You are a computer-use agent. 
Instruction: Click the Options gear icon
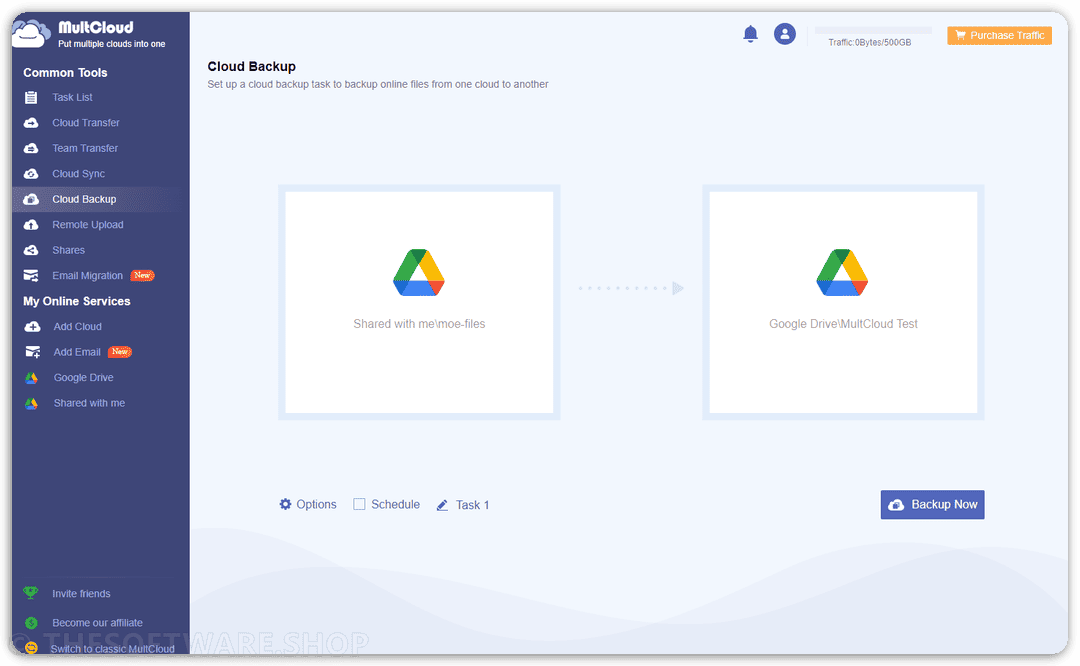(x=285, y=504)
